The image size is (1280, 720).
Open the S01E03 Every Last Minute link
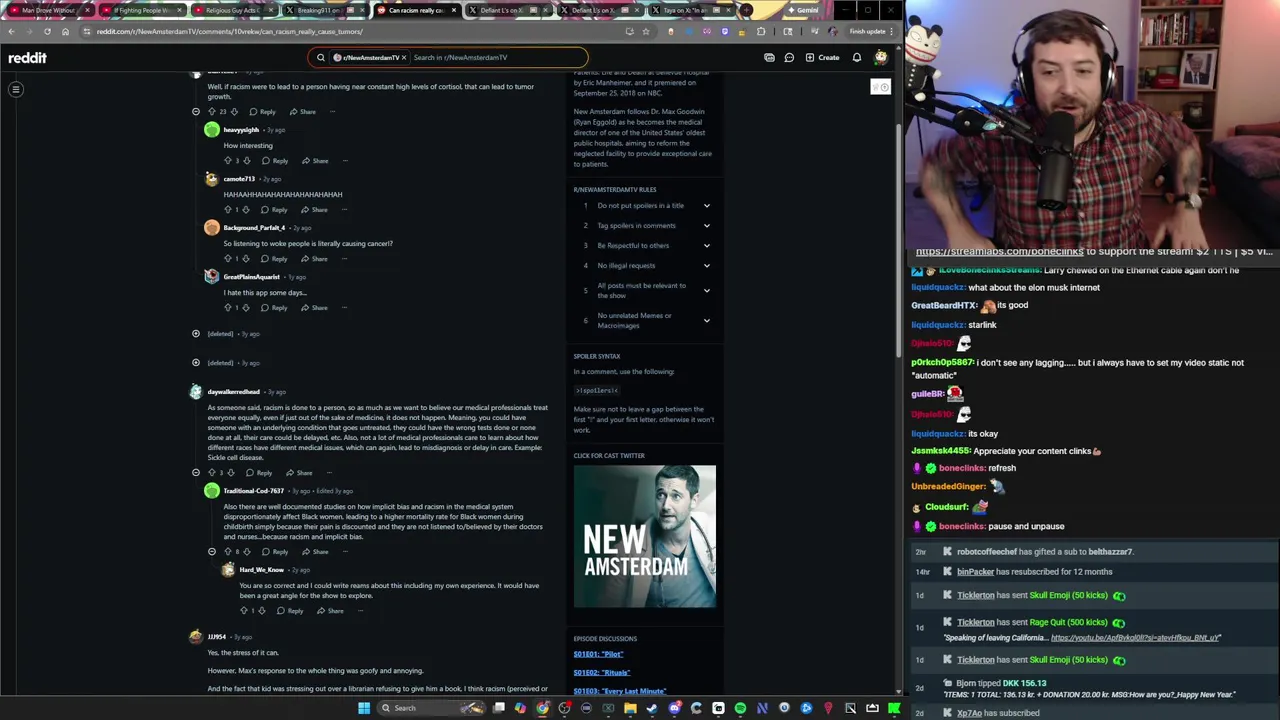[620, 691]
